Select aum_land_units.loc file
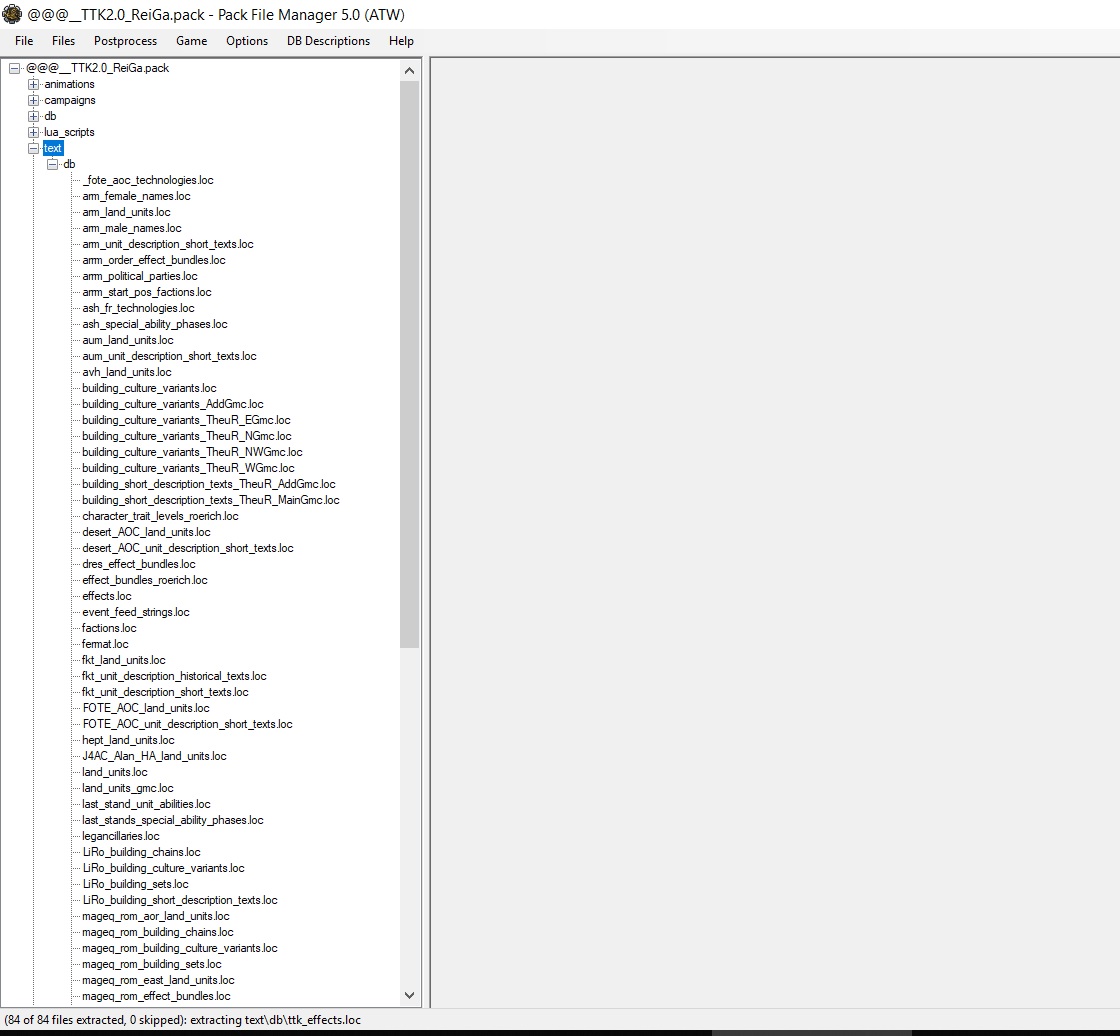 pos(128,340)
